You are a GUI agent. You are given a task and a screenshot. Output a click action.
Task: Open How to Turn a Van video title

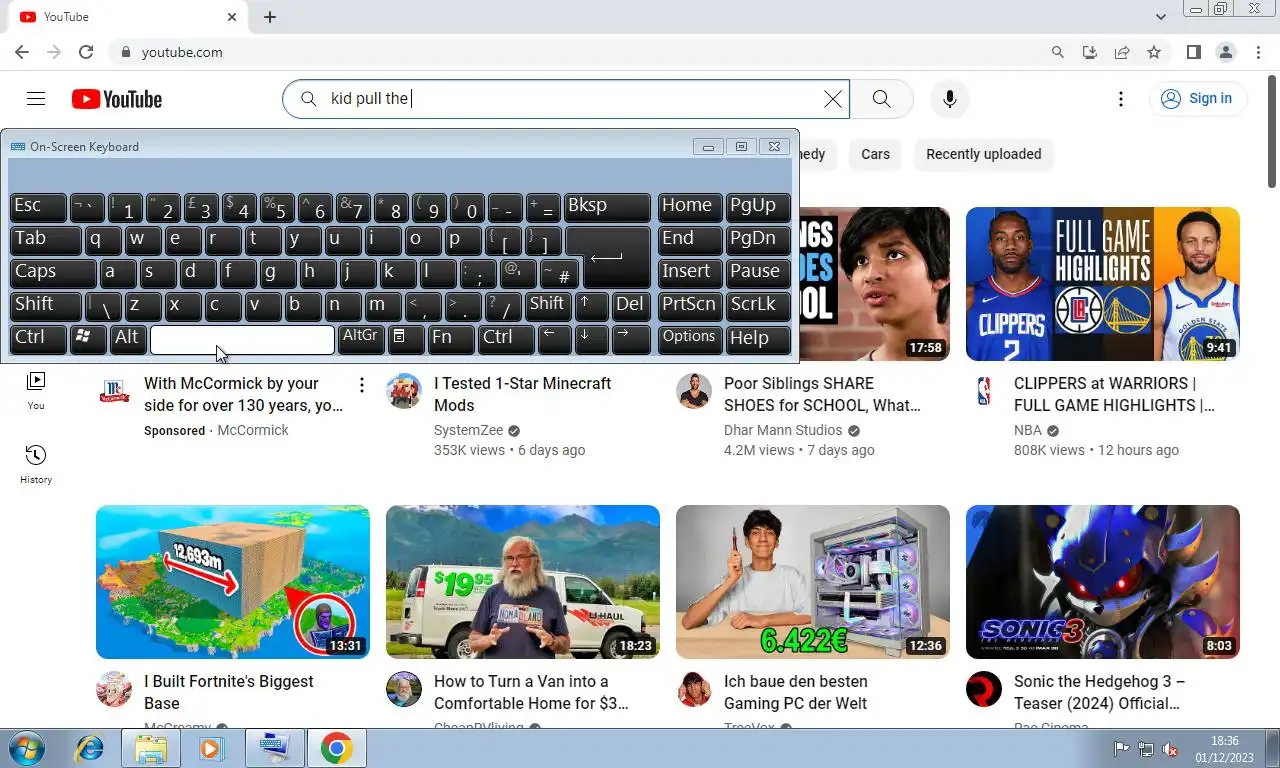531,692
